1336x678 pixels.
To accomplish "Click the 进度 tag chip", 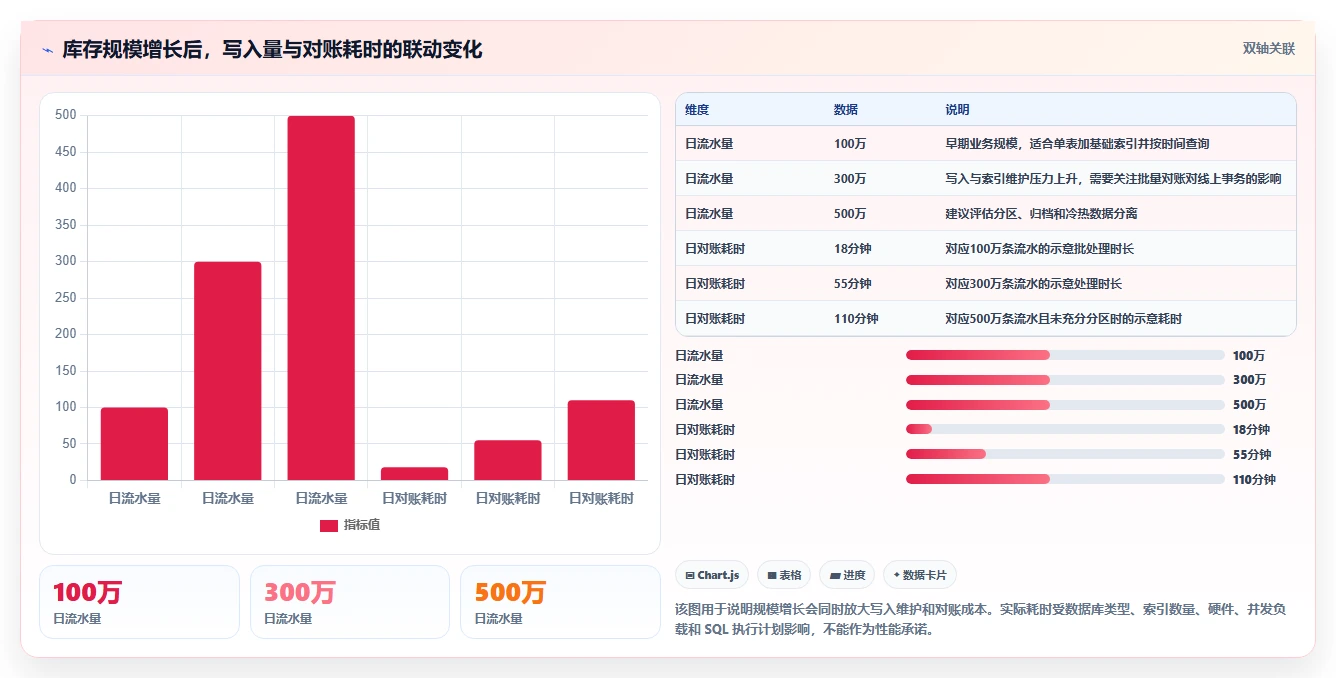I will pyautogui.click(x=847, y=575).
